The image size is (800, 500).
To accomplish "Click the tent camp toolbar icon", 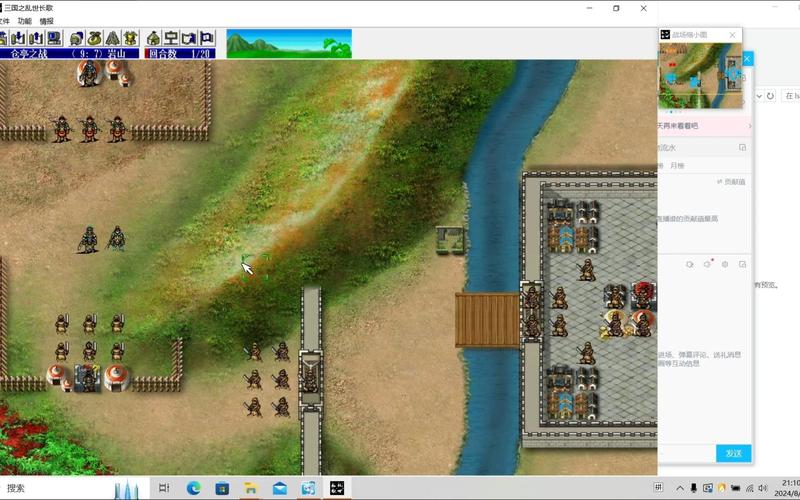I will coord(153,38).
